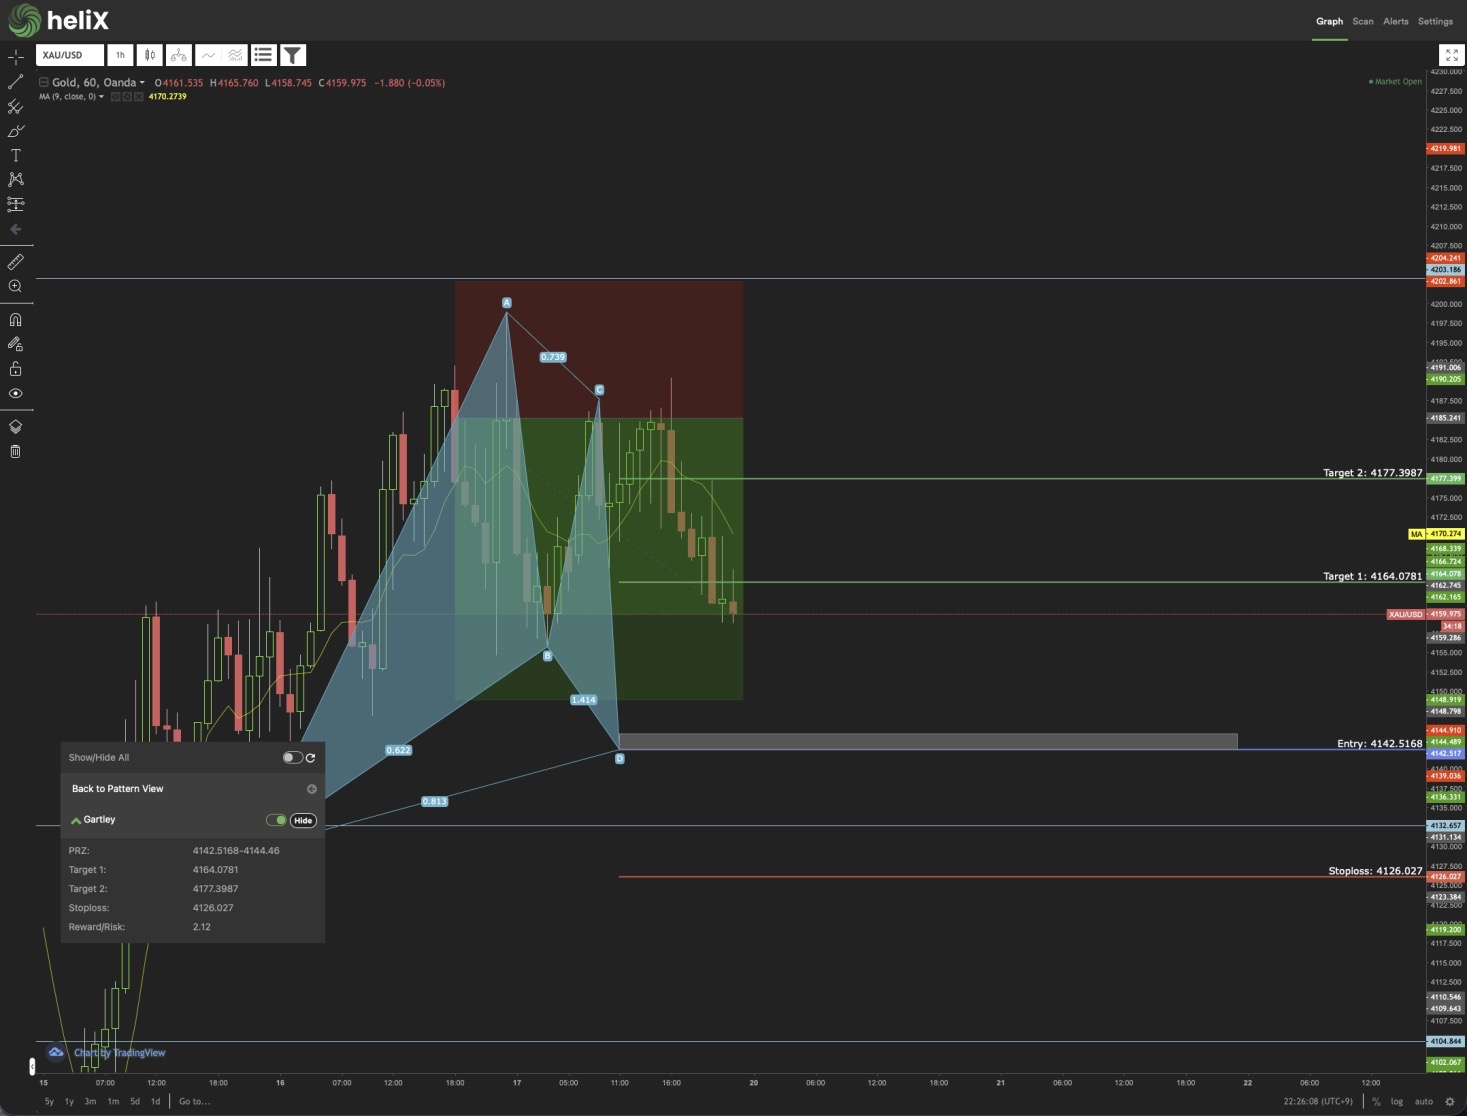This screenshot has width=1467, height=1116.
Task: Select the brush drawing tool
Action: [15, 131]
